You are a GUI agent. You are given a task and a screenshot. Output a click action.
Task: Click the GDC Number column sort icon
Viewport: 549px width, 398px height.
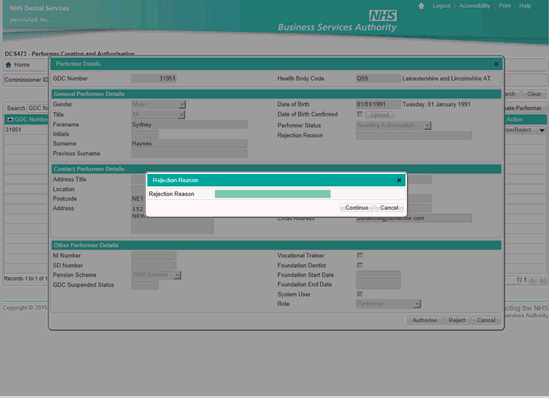point(10,119)
